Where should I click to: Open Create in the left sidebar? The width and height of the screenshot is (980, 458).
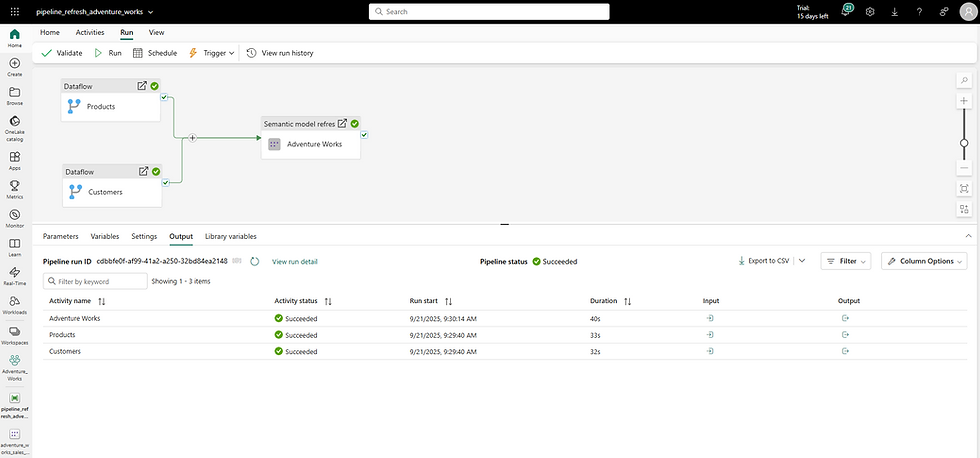click(15, 67)
